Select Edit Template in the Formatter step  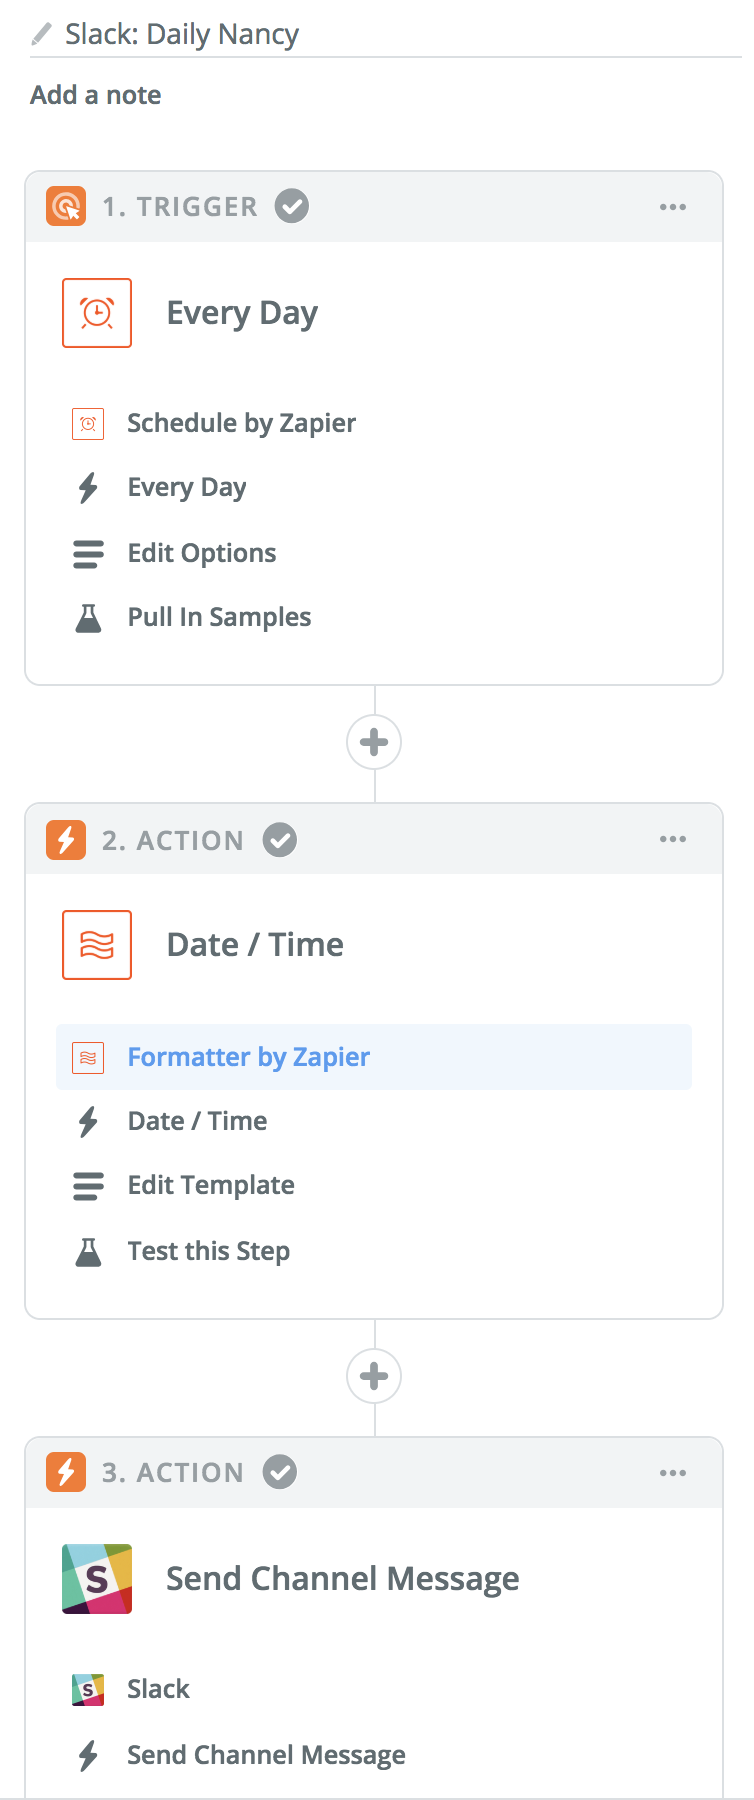point(210,1185)
